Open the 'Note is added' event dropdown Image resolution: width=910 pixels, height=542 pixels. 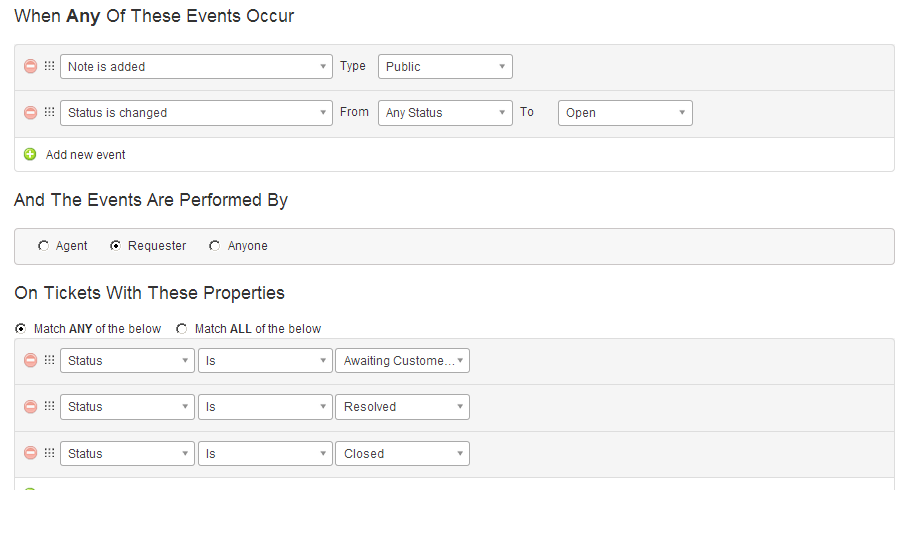[x=196, y=67]
